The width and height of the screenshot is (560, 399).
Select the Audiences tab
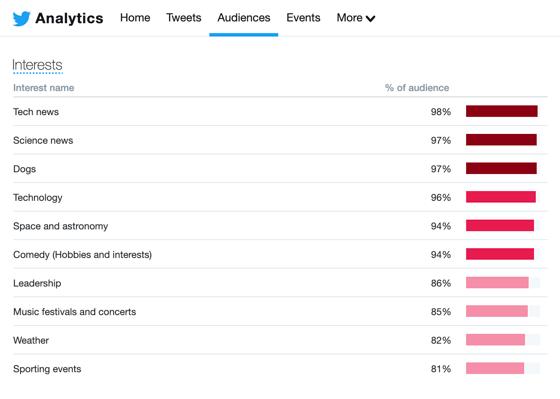pyautogui.click(x=244, y=18)
